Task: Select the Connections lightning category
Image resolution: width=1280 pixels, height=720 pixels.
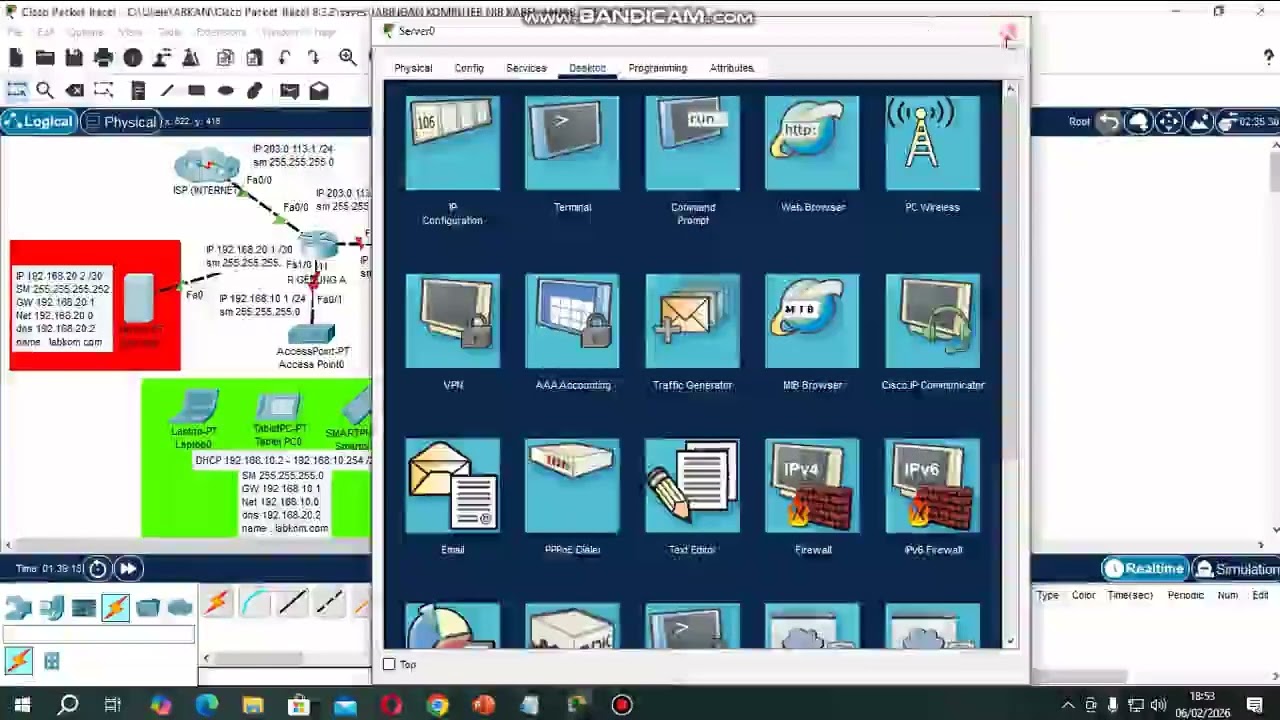Action: [115, 607]
